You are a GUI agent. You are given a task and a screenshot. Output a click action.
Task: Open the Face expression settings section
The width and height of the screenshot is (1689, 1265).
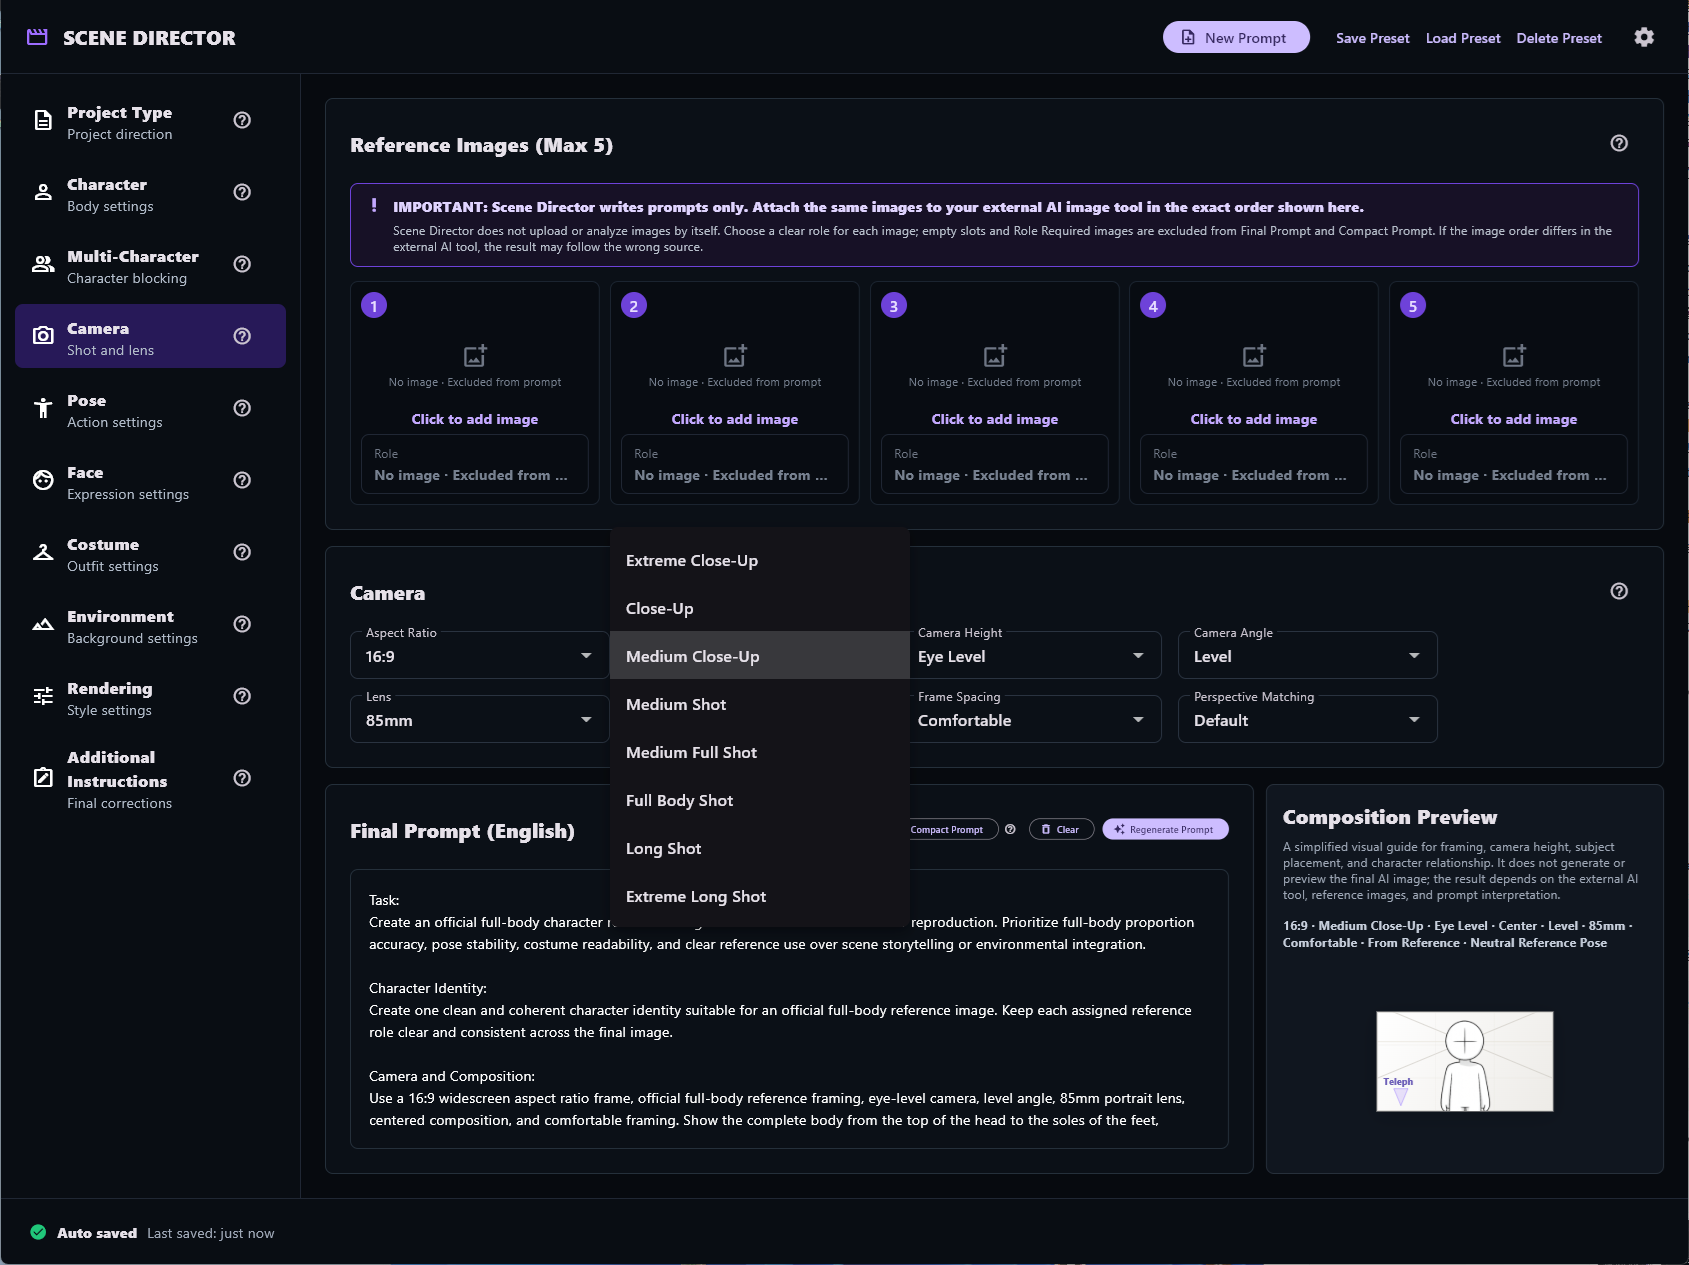click(150, 480)
